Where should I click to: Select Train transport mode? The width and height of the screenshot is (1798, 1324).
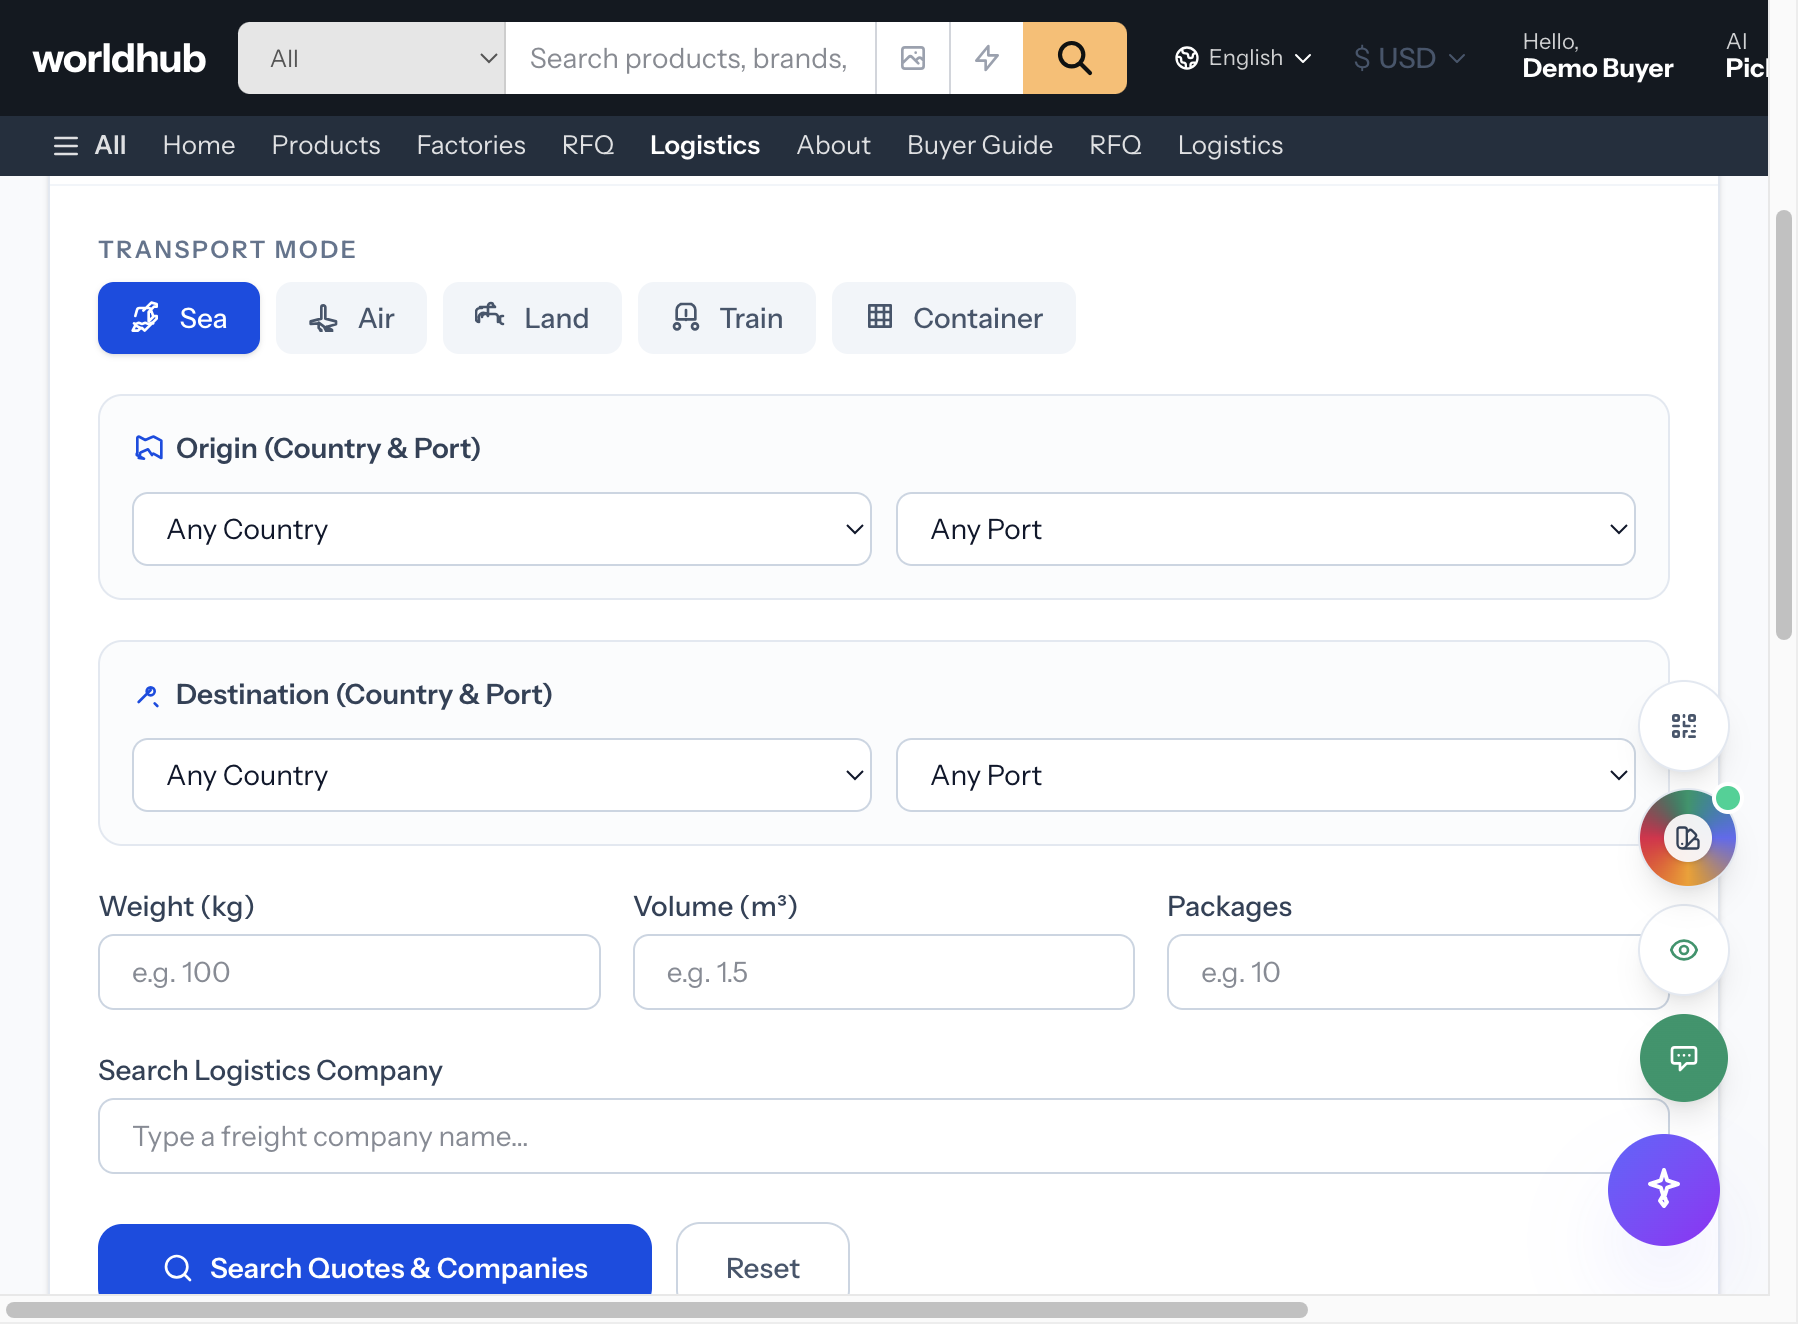[727, 318]
